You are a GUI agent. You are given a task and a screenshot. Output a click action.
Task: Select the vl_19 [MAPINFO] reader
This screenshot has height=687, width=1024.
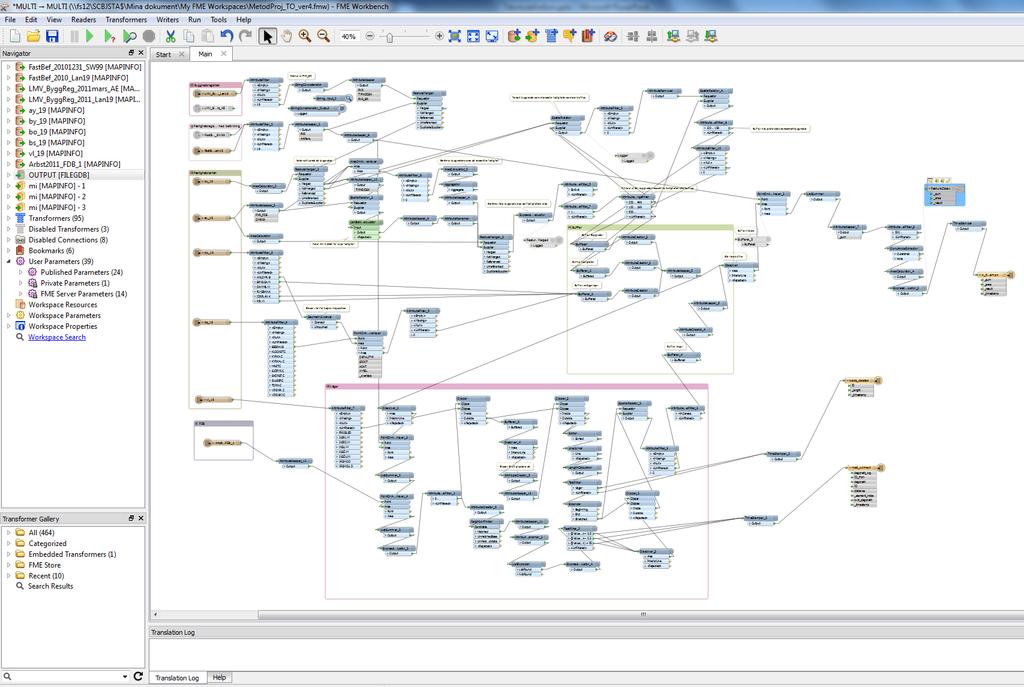pyautogui.click(x=55, y=153)
